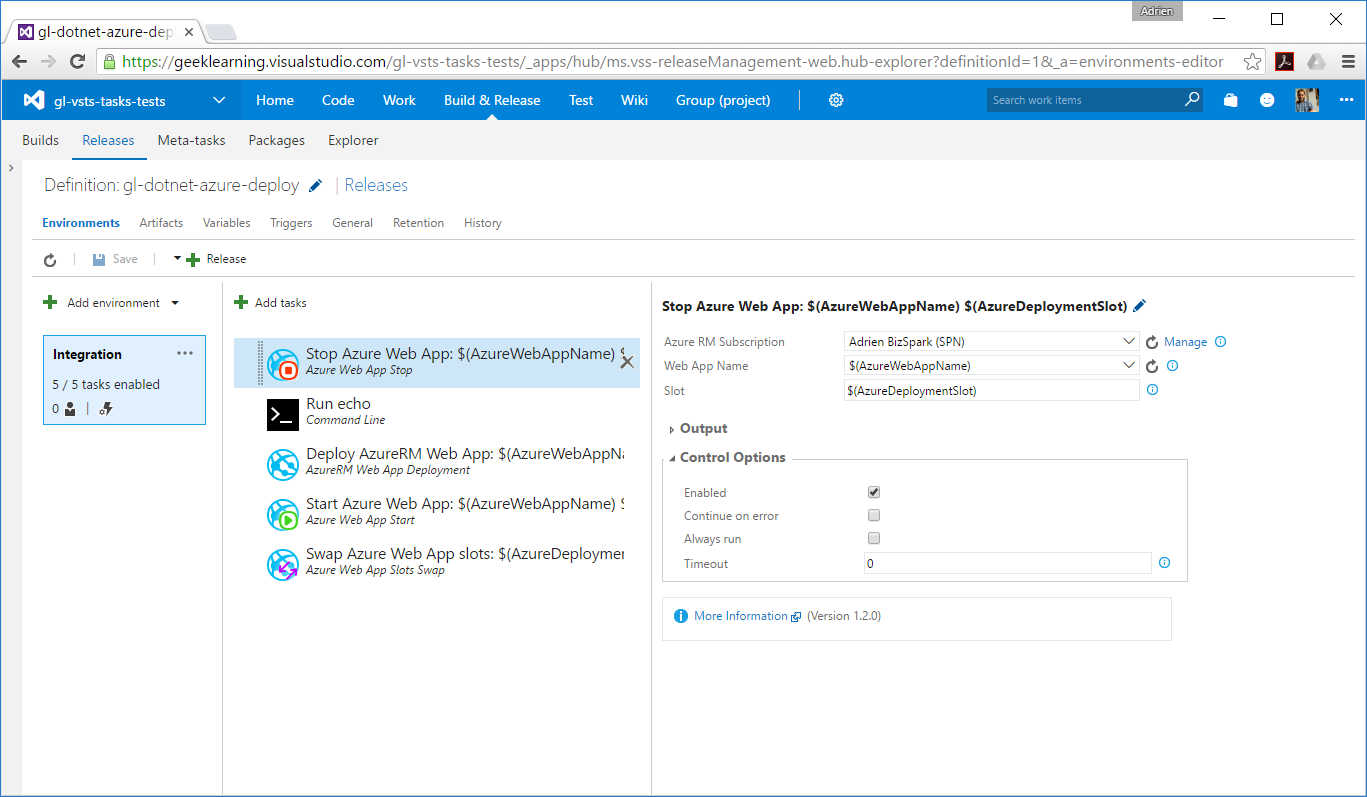Open Web App Name dropdown
1367x797 pixels.
1129,366
